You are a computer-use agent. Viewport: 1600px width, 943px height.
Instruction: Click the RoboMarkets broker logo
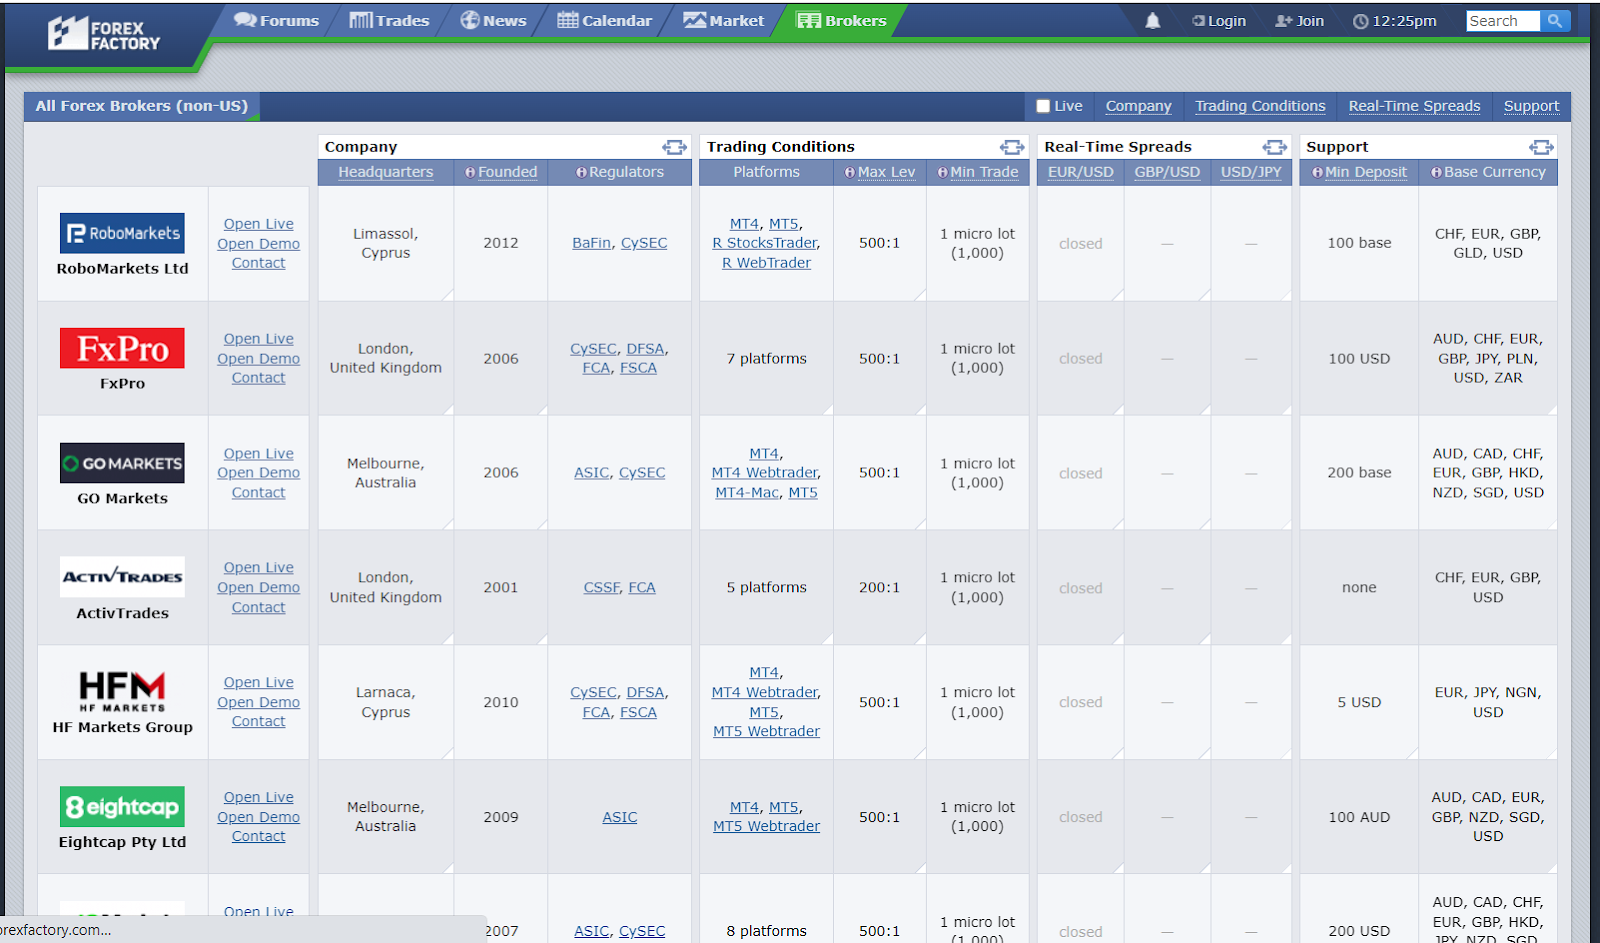122,233
